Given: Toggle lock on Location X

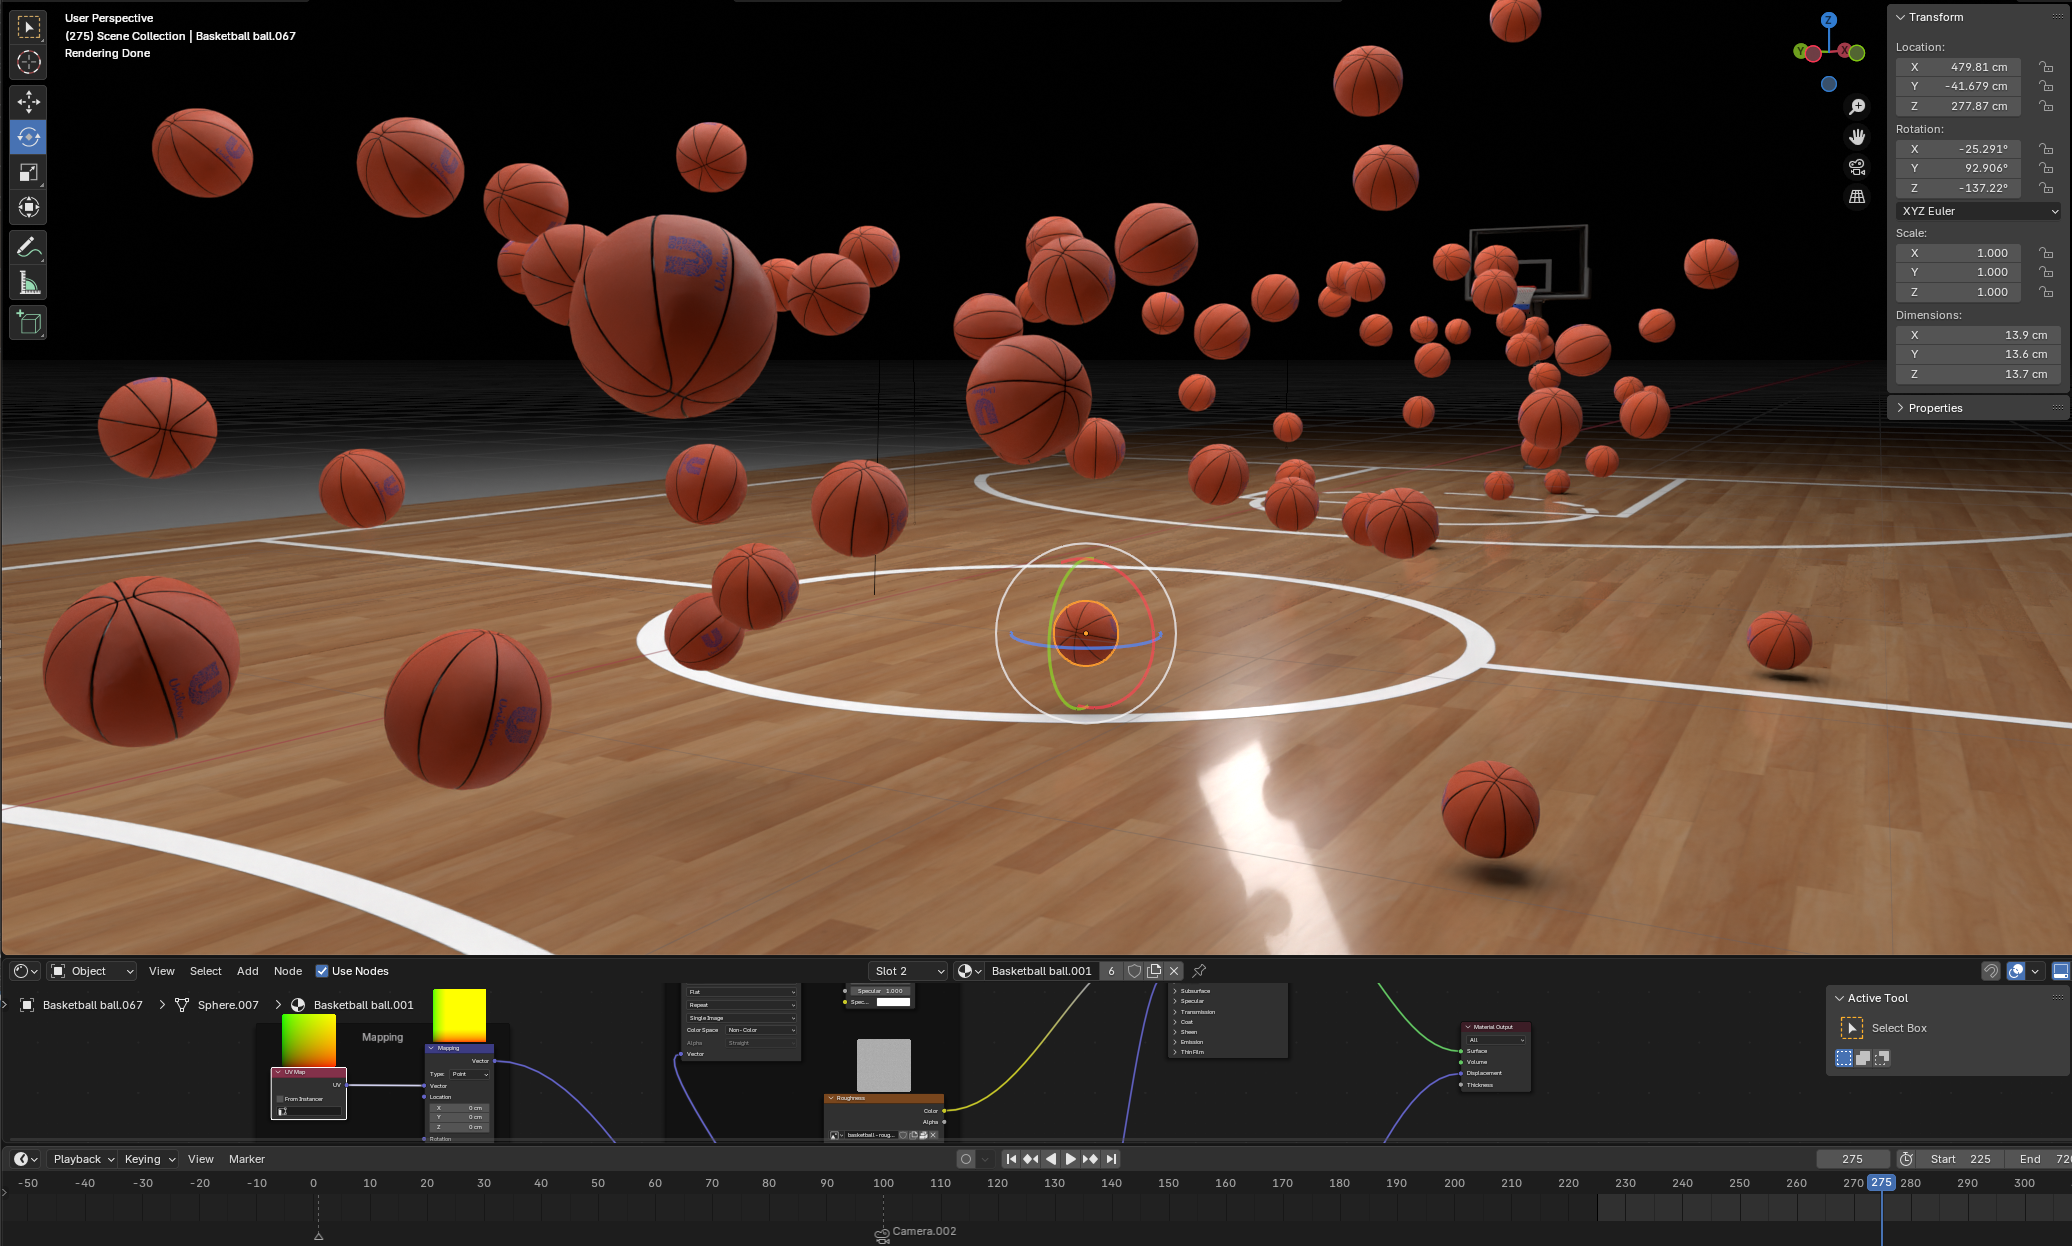Looking at the screenshot, I should (2046, 67).
